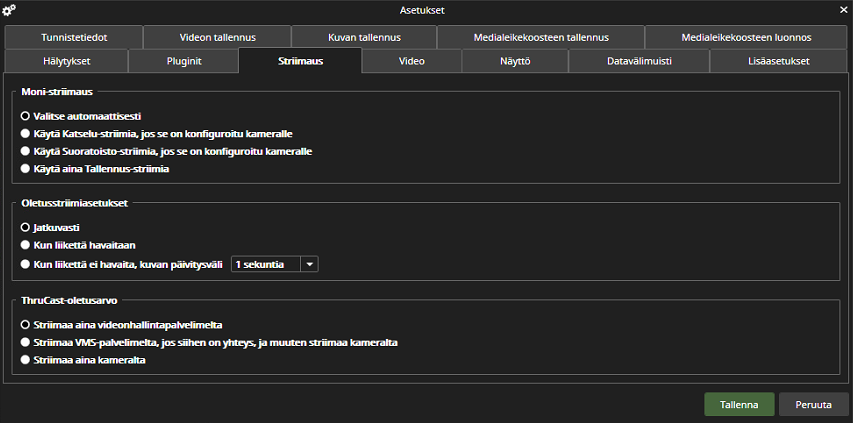Image resolution: width=853 pixels, height=423 pixels.
Task: Open the Pluginit tab
Action: tap(184, 61)
